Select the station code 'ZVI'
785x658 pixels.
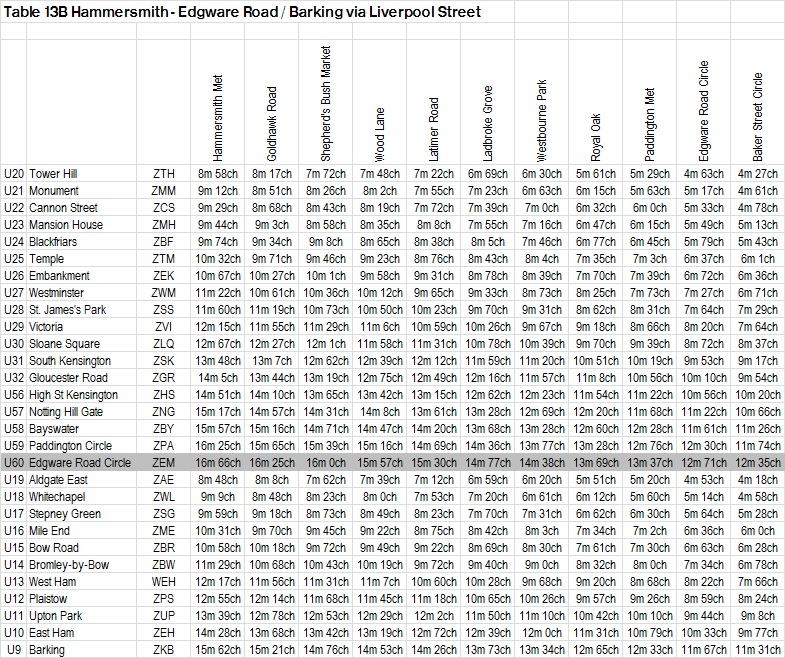click(164, 327)
